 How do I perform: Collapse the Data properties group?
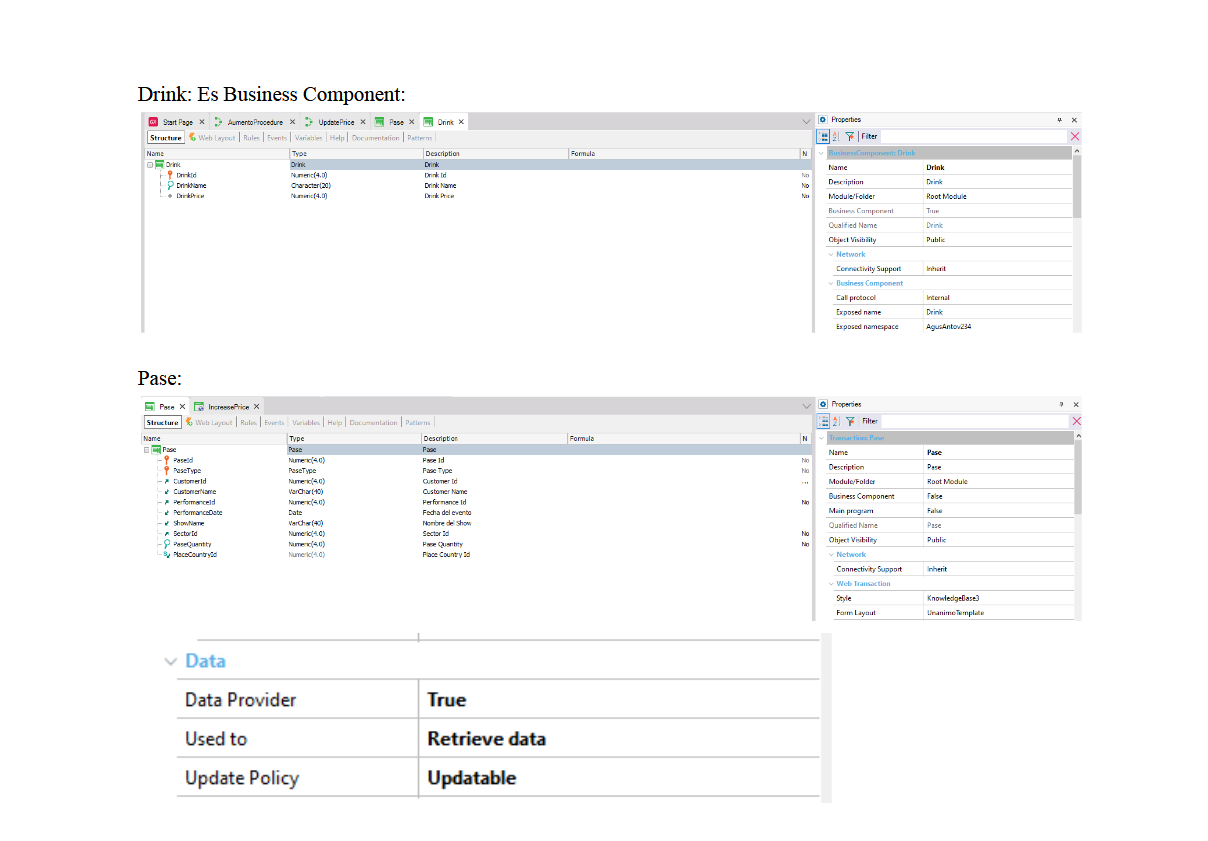(171, 662)
